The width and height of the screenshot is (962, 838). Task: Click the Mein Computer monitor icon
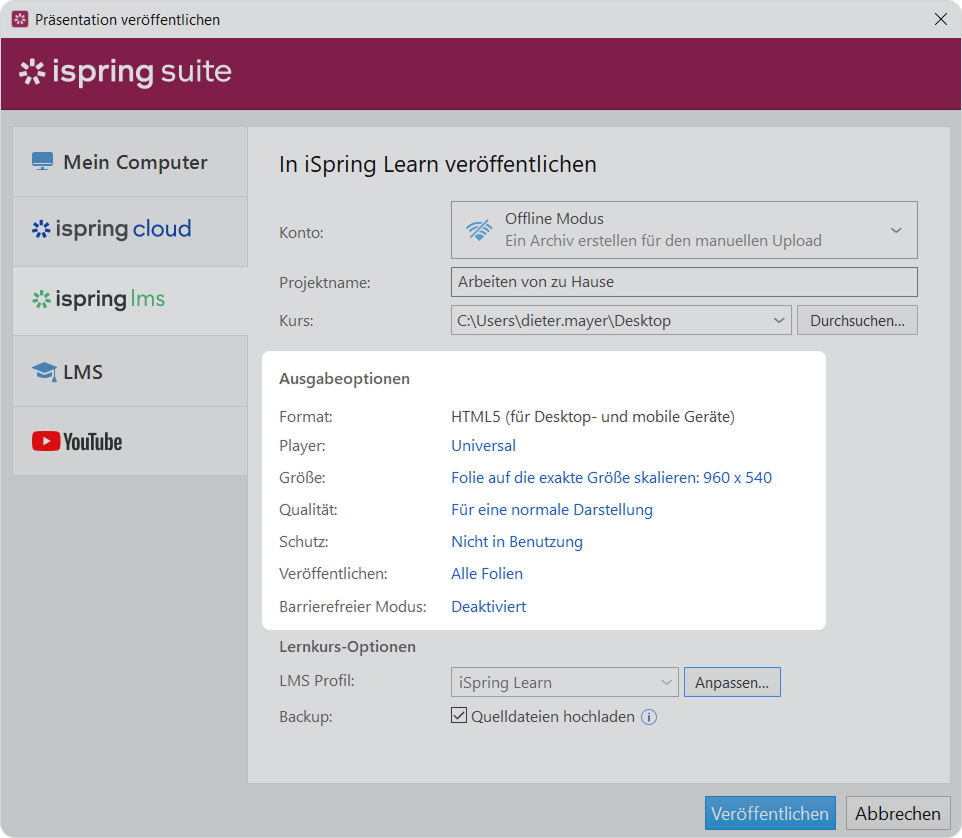[42, 162]
